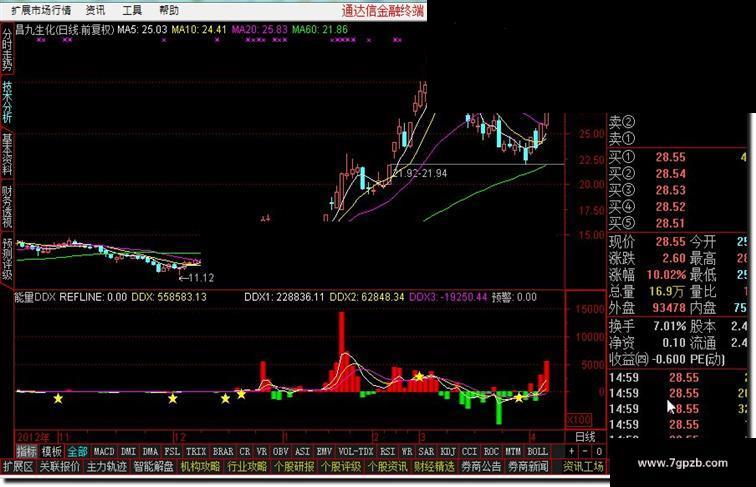Screen dimensions: 756x487
Task: Open the 个股评级 tab
Action: (x=340, y=467)
